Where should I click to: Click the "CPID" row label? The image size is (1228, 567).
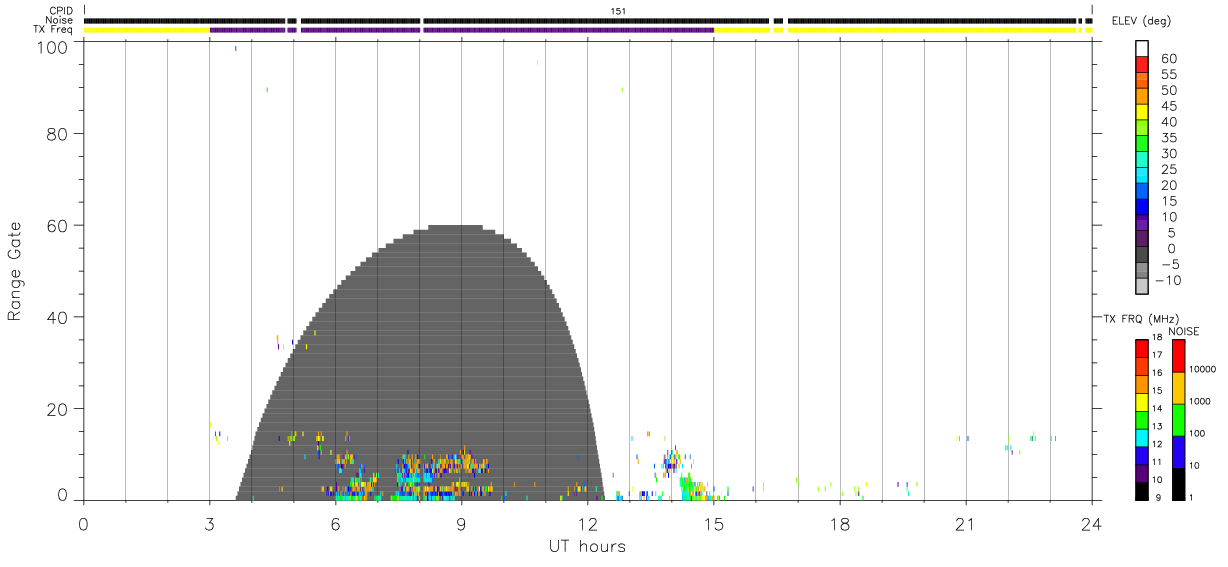62,11
